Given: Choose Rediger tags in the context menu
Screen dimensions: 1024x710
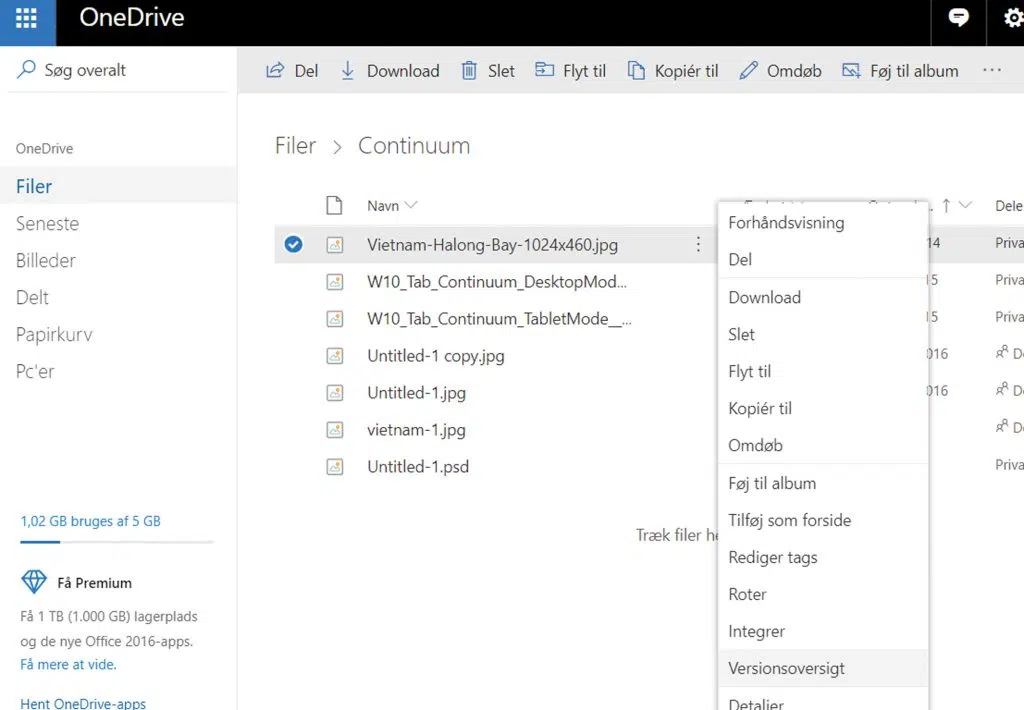Looking at the screenshot, I should pyautogui.click(x=823, y=557).
